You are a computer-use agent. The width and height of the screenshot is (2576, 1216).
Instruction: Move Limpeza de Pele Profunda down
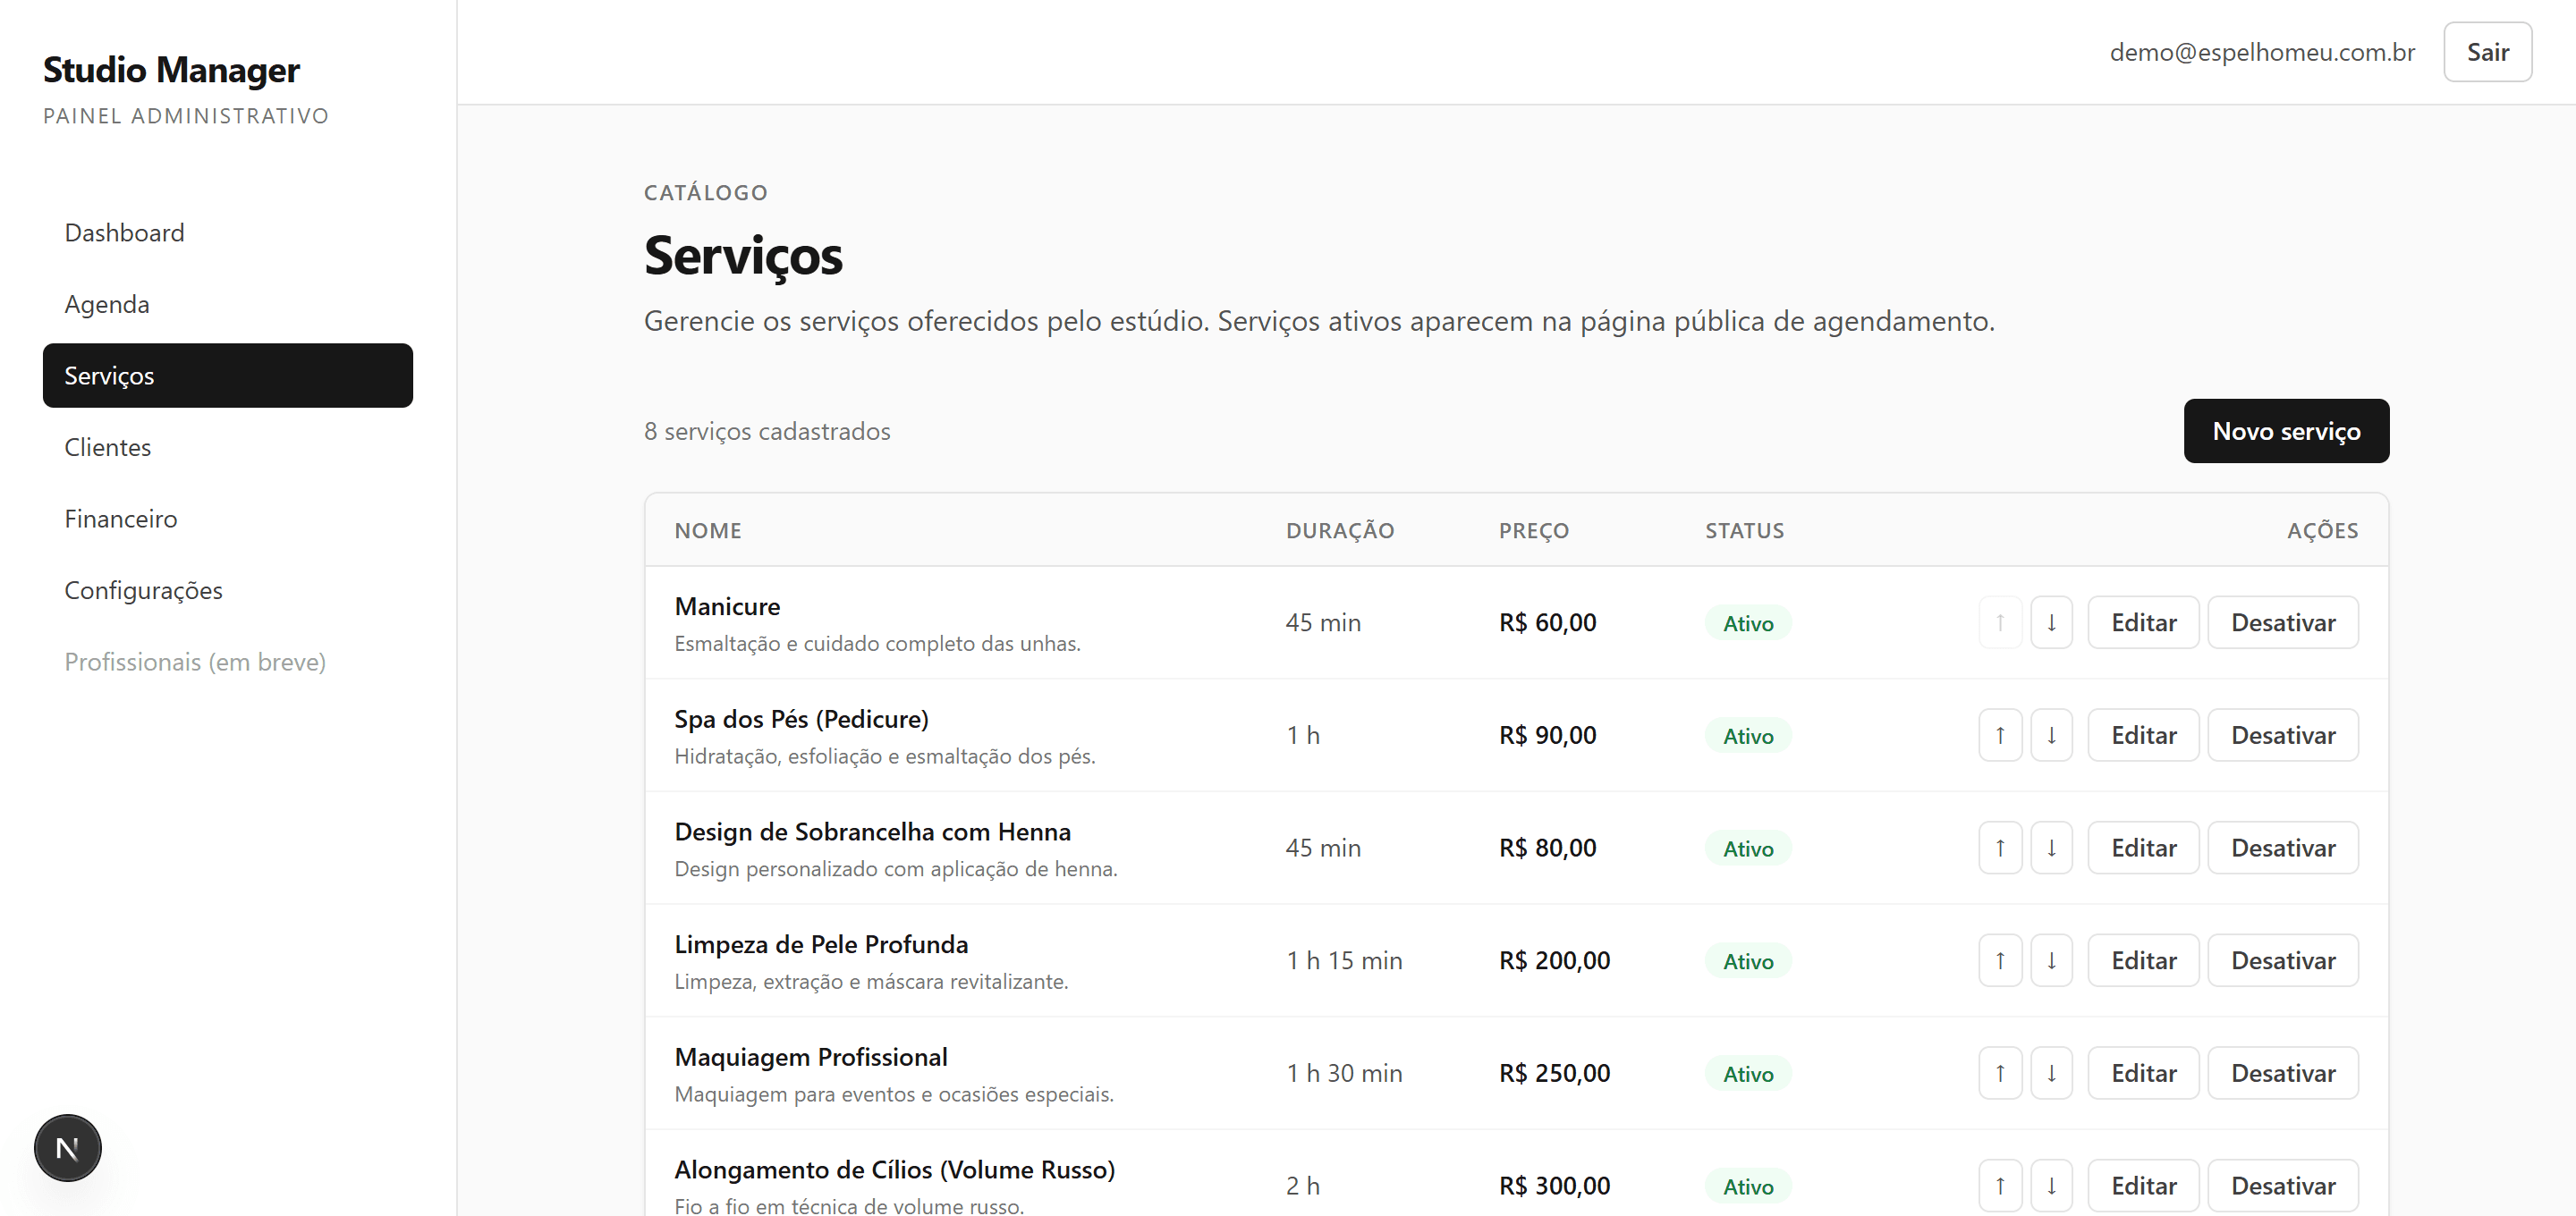2051,960
